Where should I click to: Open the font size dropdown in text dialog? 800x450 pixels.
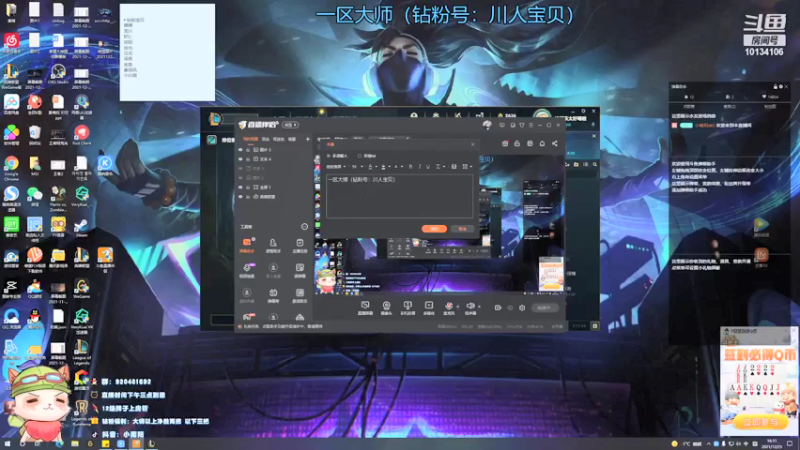click(x=357, y=166)
